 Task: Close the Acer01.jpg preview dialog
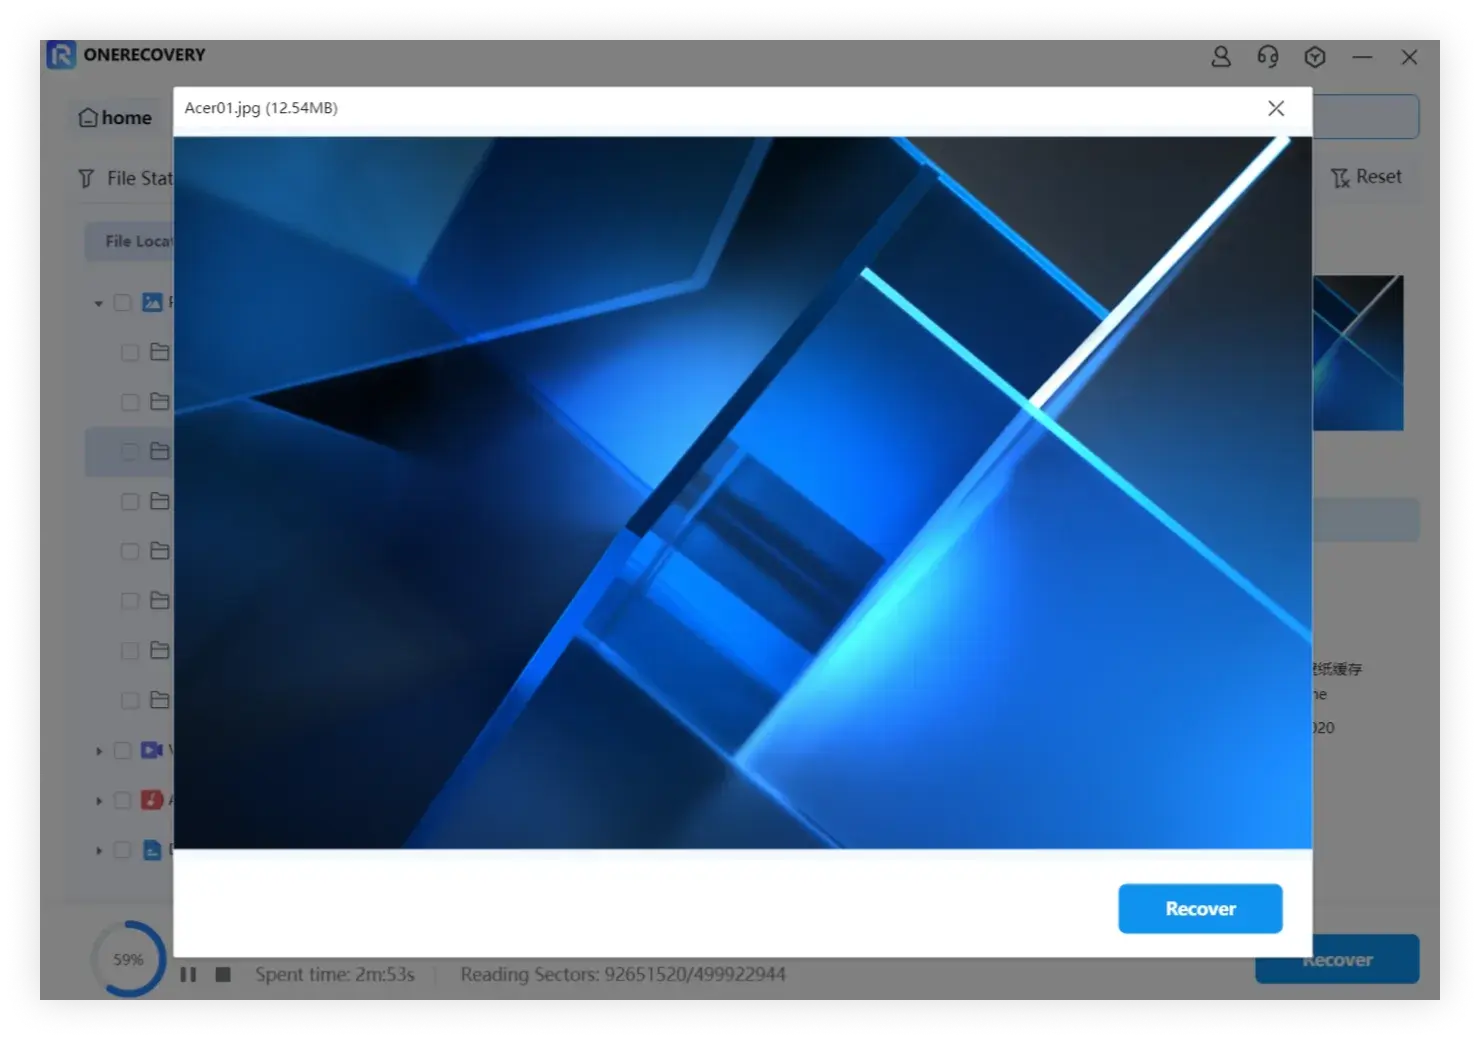click(1276, 108)
